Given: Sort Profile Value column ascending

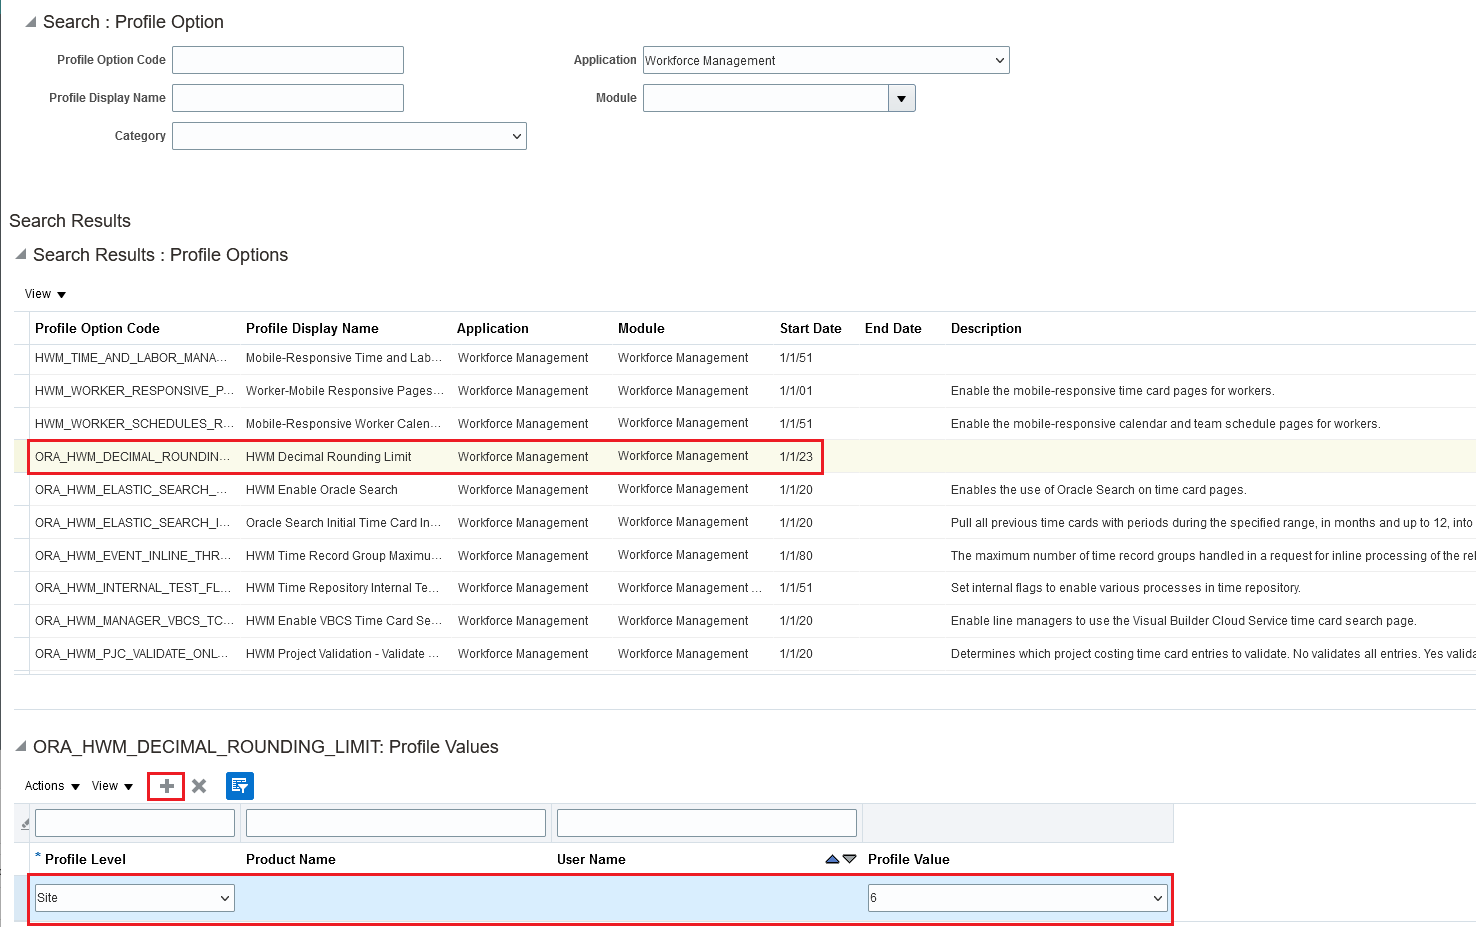Looking at the screenshot, I should [832, 858].
